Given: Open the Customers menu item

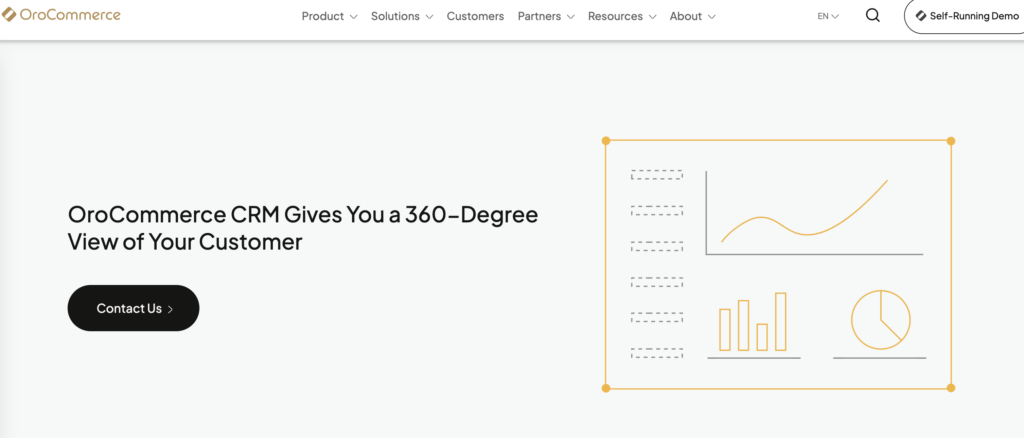Looking at the screenshot, I should tap(475, 16).
